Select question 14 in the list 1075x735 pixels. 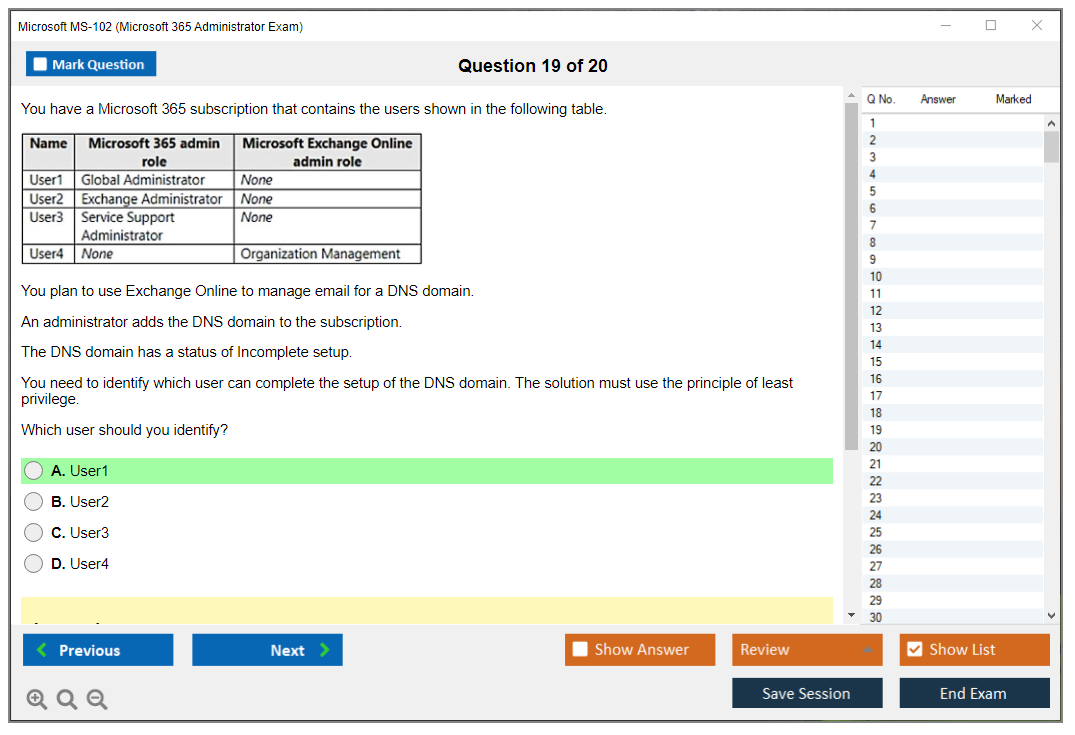[953, 345]
